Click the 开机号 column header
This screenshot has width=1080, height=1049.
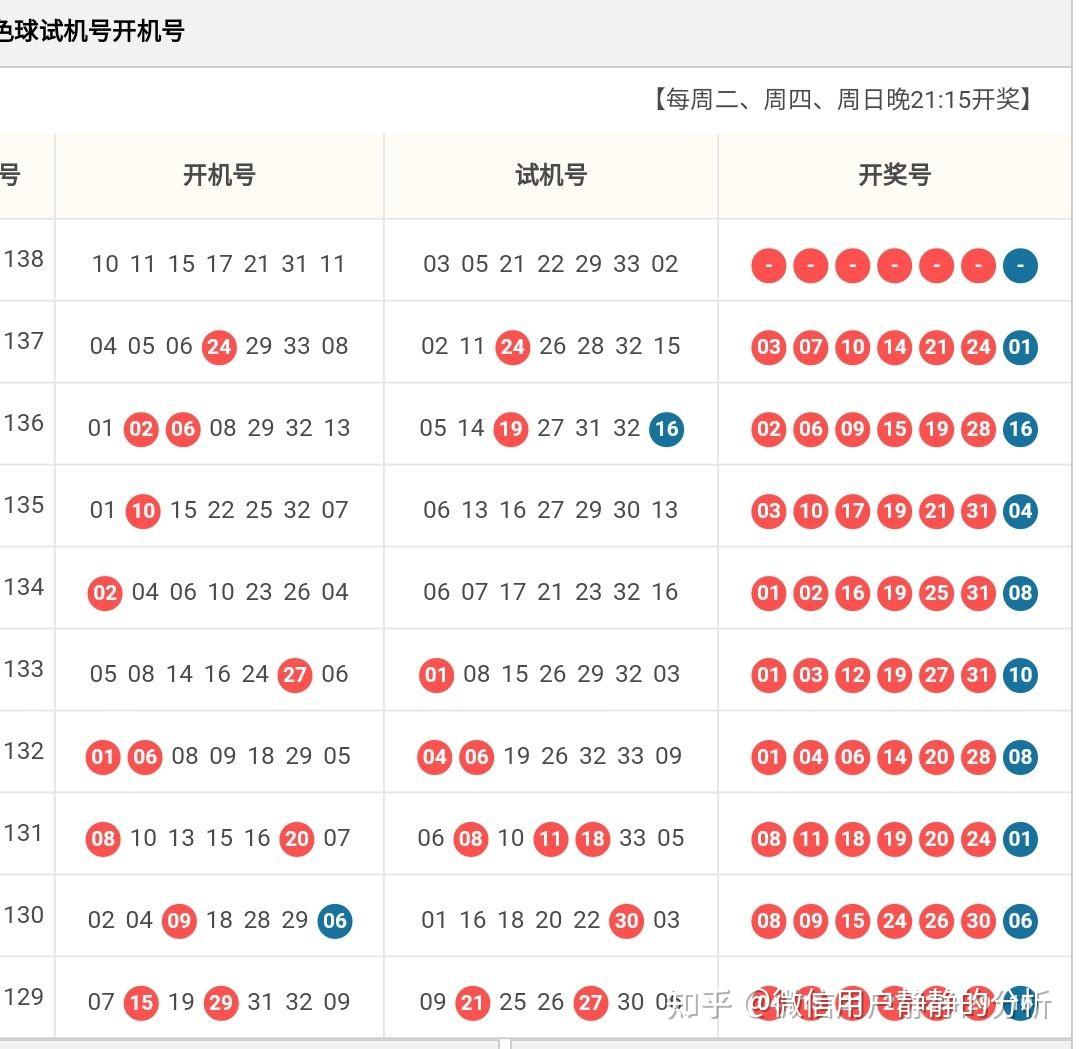(x=219, y=175)
